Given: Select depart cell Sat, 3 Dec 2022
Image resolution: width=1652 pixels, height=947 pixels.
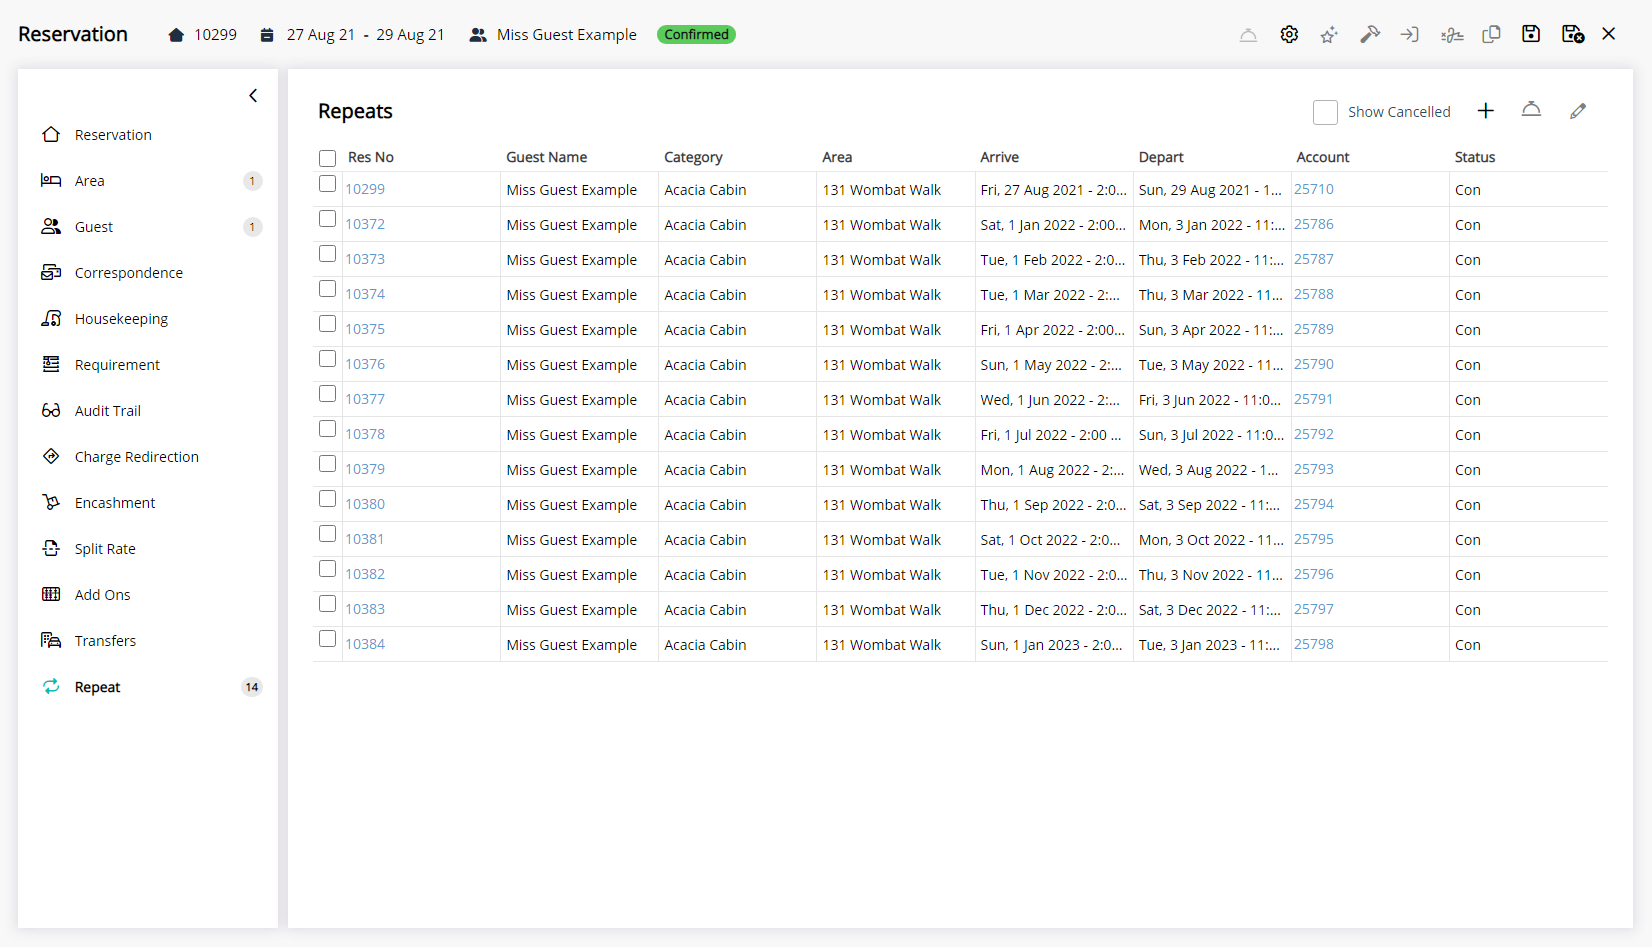Looking at the screenshot, I should [x=1210, y=610].
